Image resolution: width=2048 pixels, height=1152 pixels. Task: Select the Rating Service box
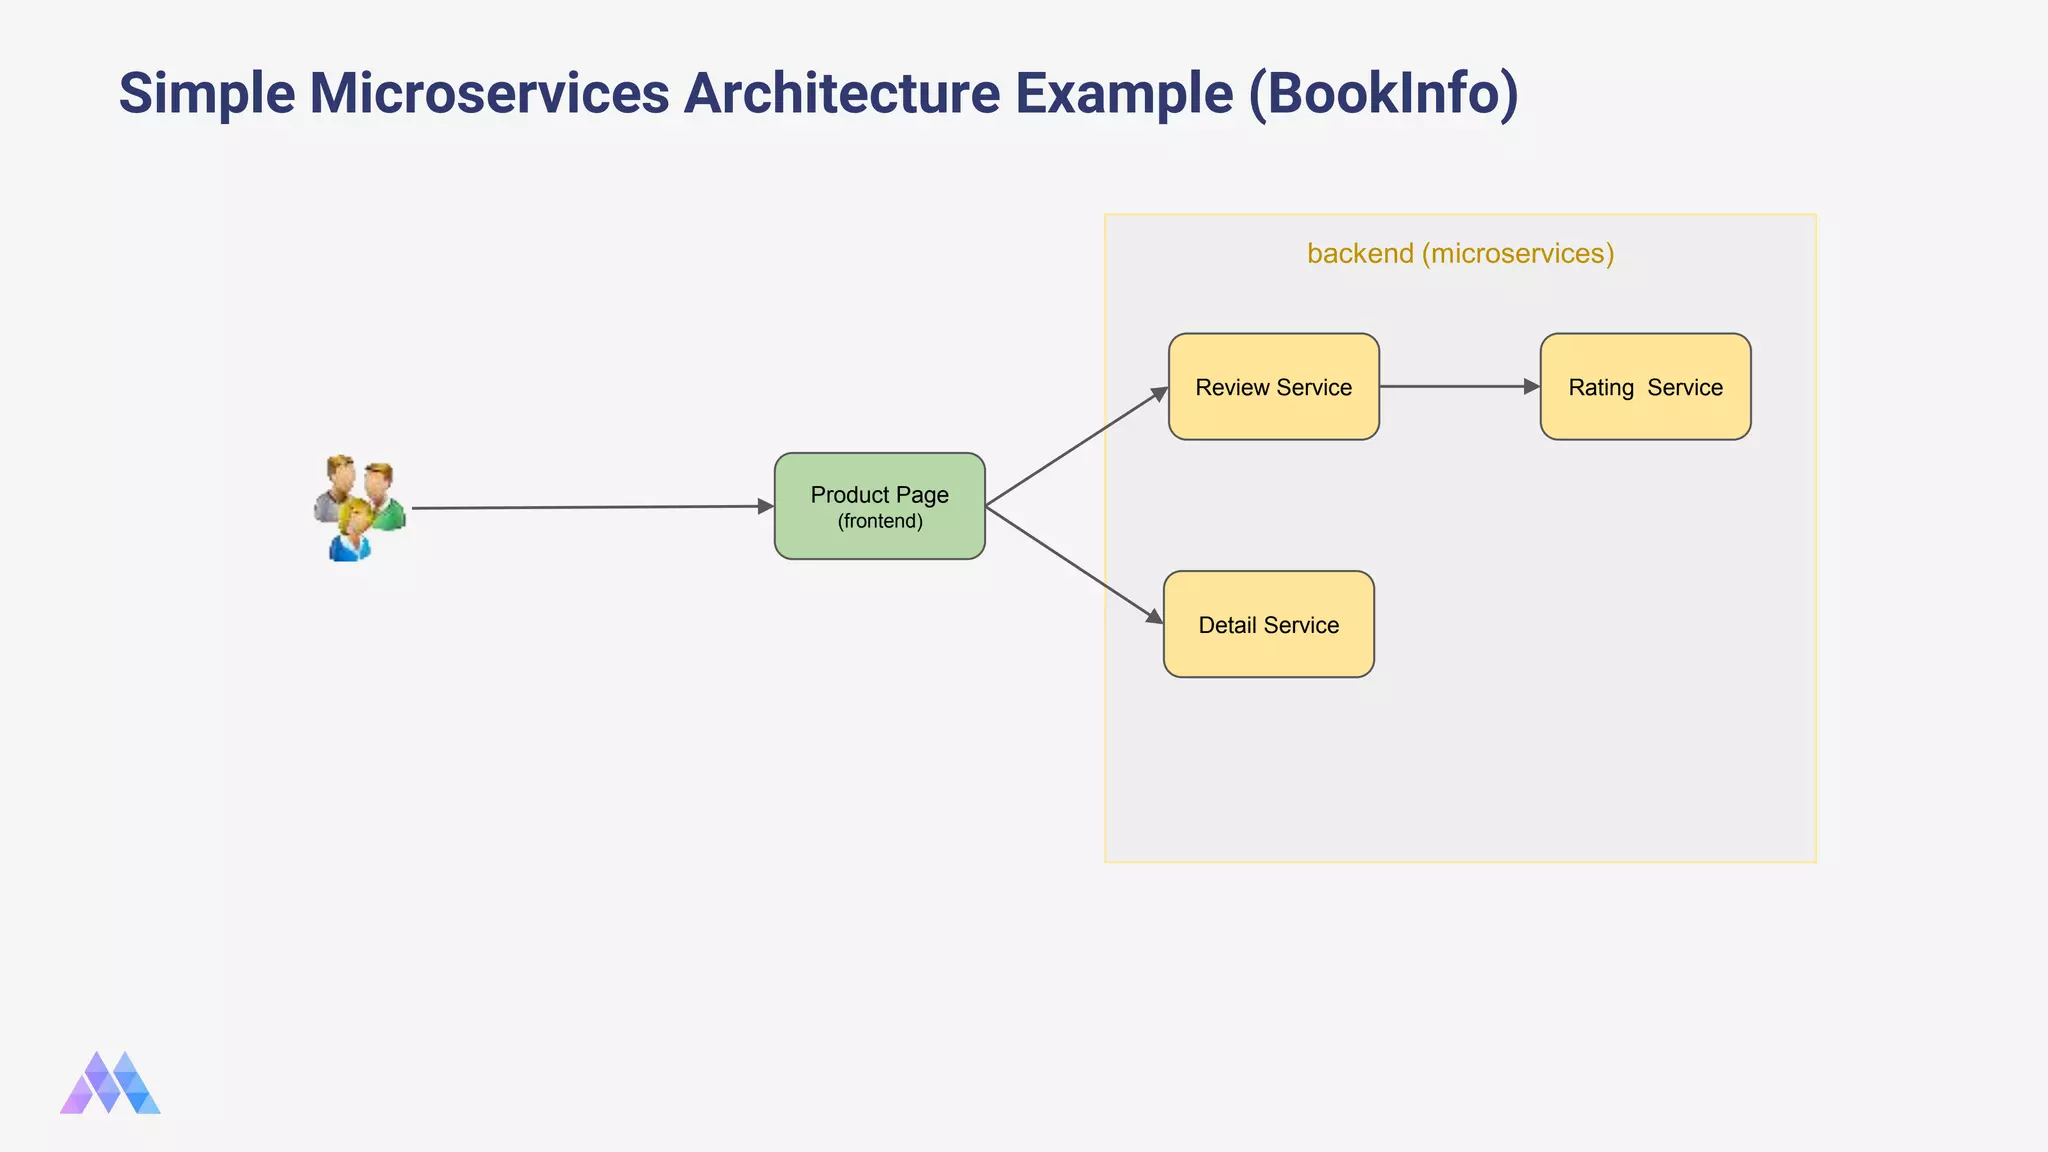click(x=1645, y=387)
